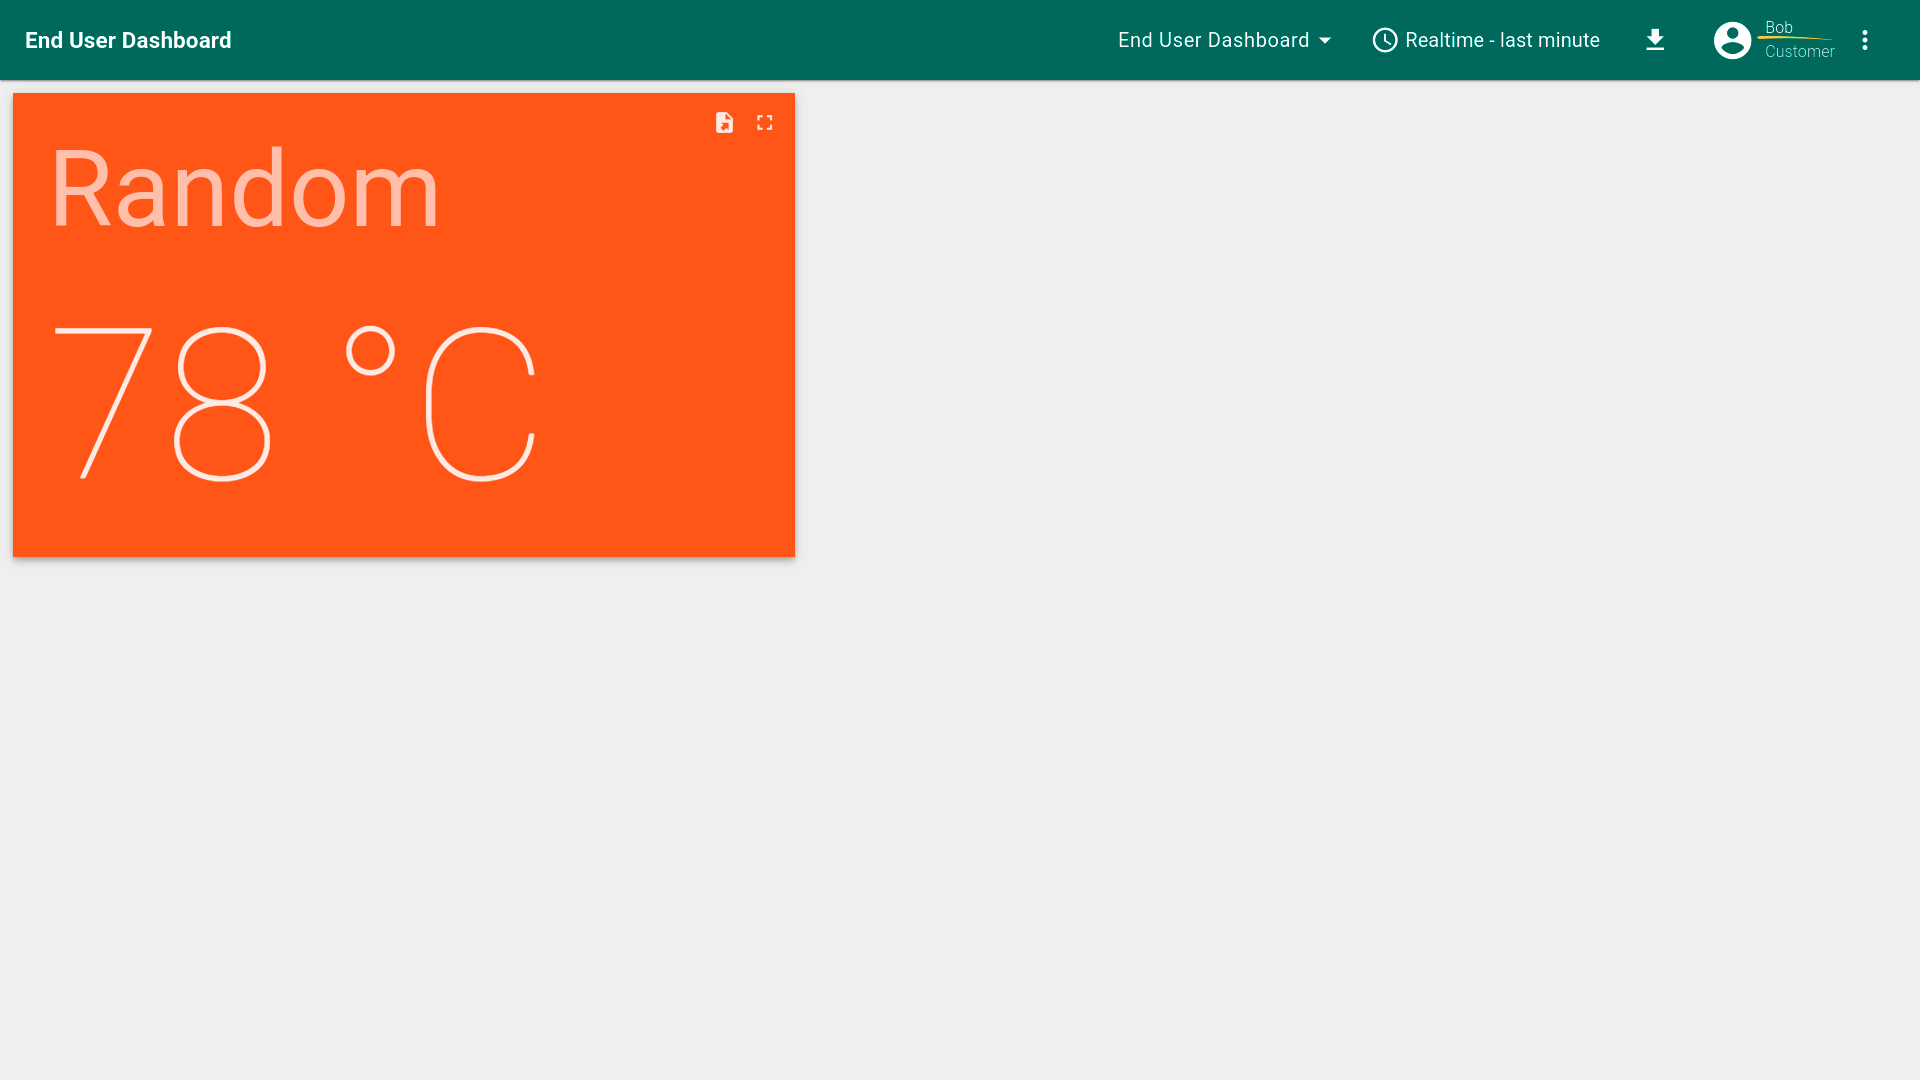Click the download dashboard icon
Viewport: 1920px width, 1080px height.
tap(1655, 40)
